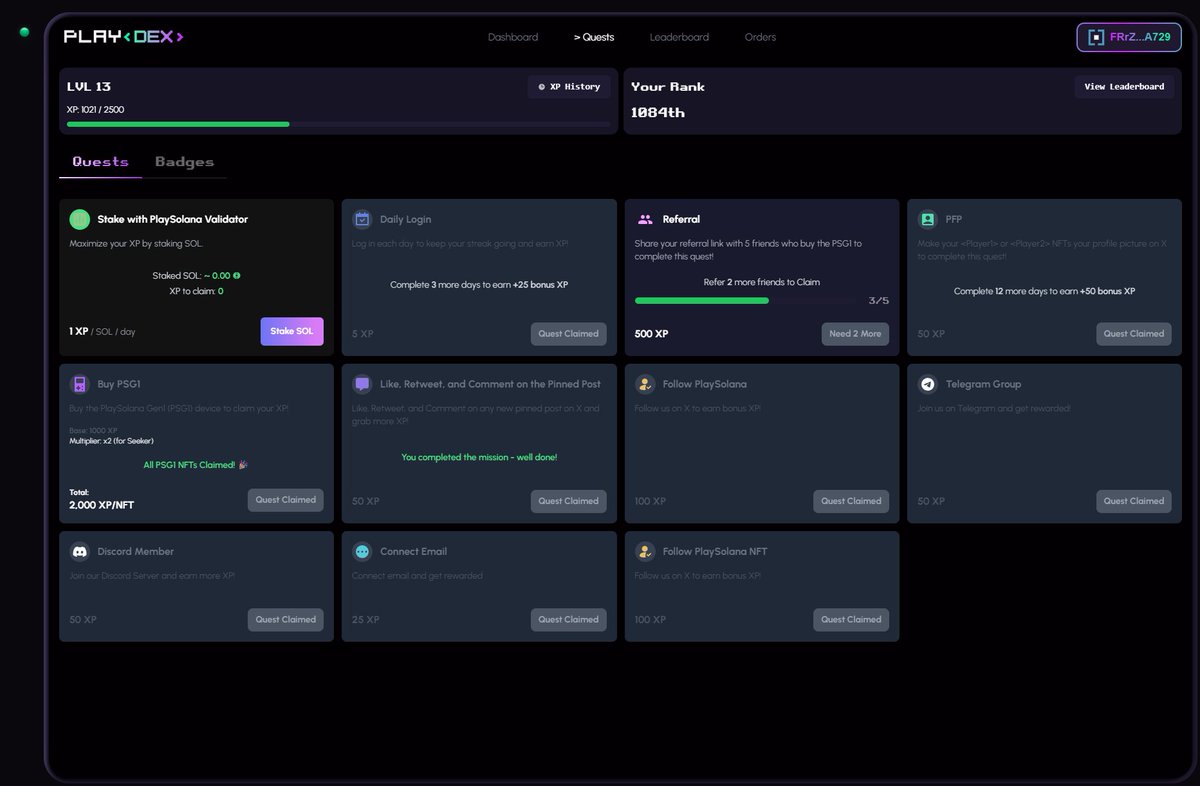Click the PFP profile icon
Viewport: 1200px width, 786px height.
(927, 218)
